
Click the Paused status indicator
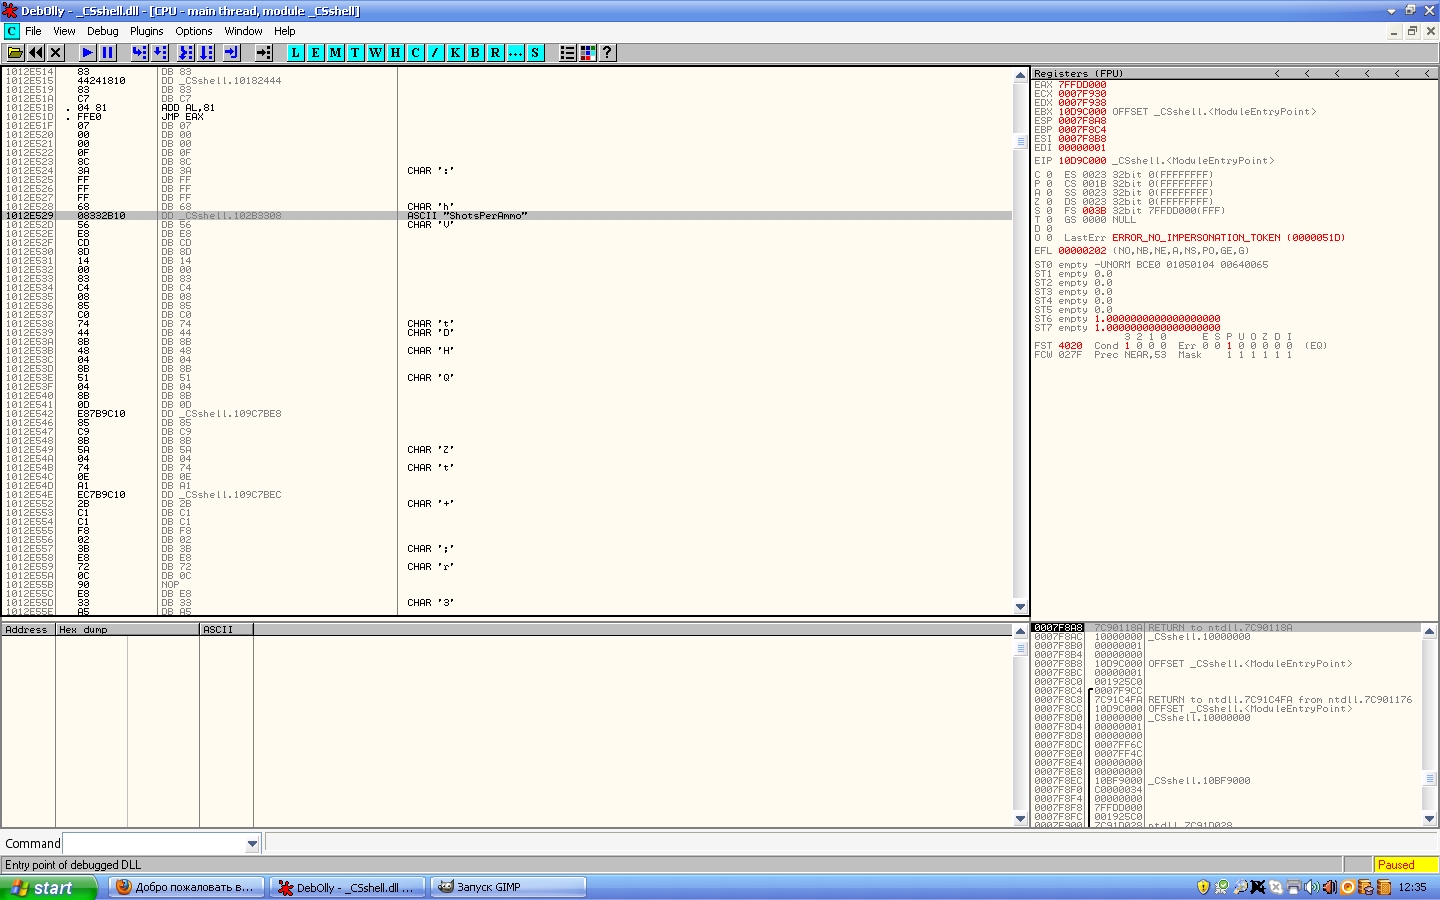click(1405, 865)
